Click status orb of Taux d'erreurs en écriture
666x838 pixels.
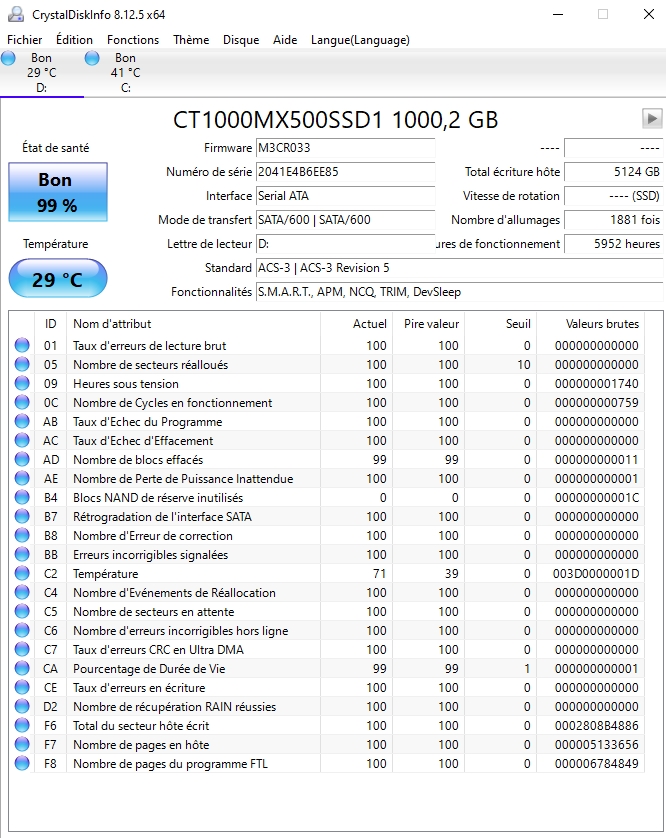[22, 687]
